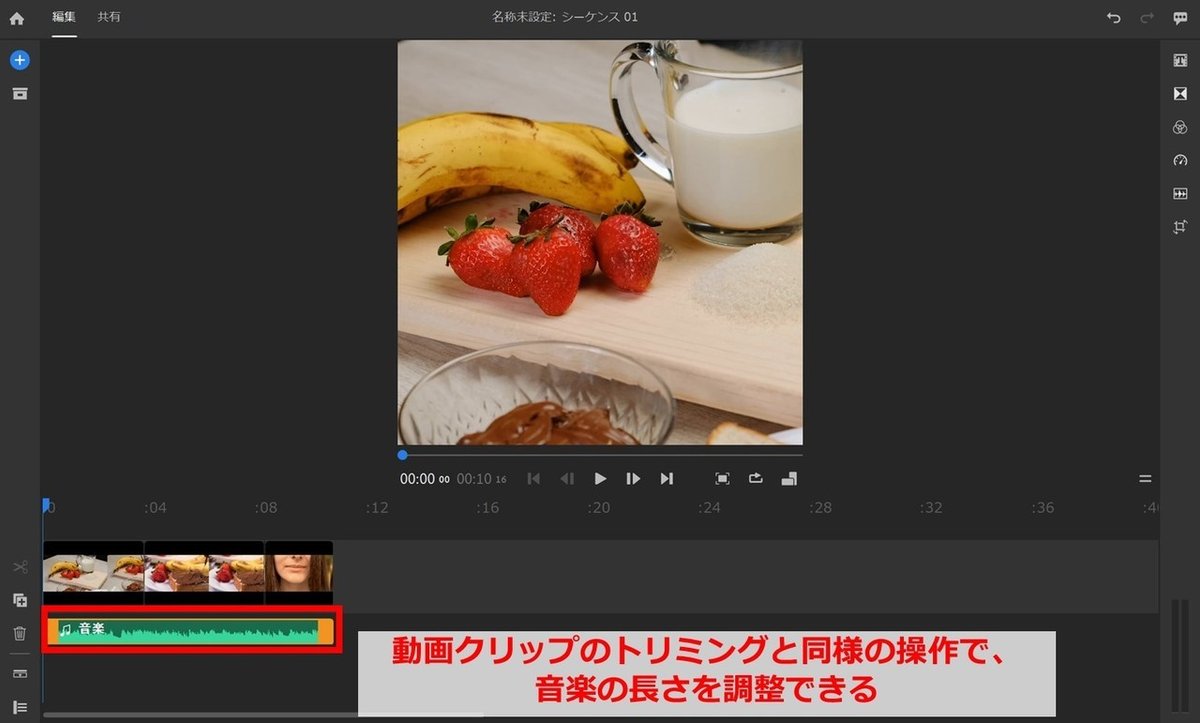The width and height of the screenshot is (1200, 723).
Task: Switch to the 共有 tab
Action: pos(110,16)
